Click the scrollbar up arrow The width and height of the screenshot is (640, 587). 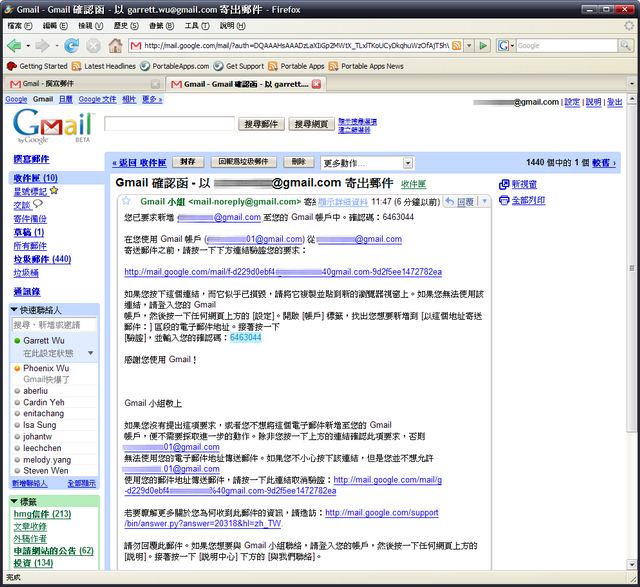pyautogui.click(x=631, y=99)
